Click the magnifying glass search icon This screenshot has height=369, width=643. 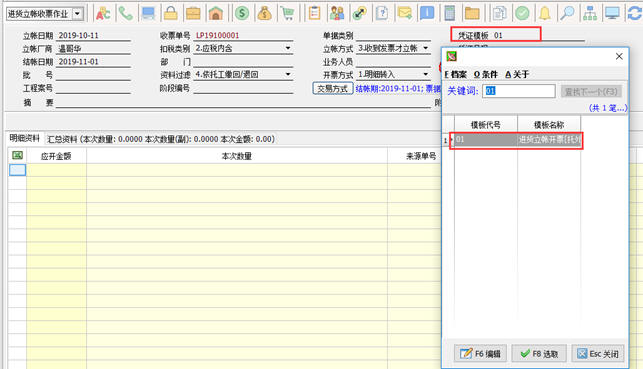[567, 14]
